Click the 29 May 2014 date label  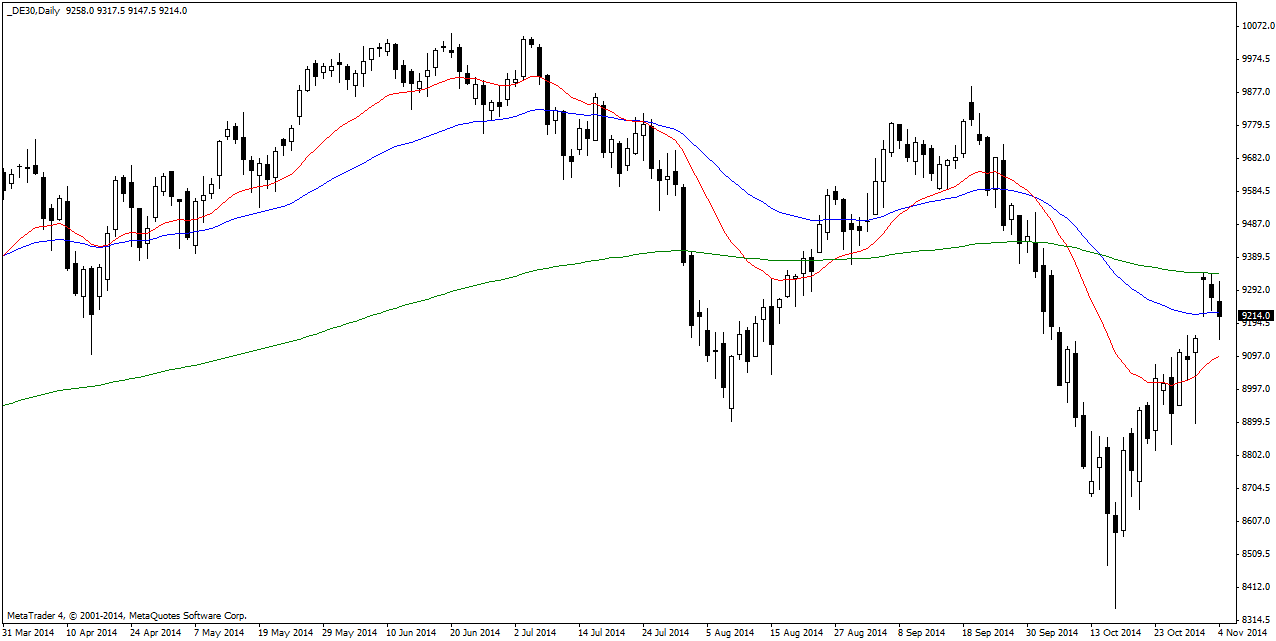[x=349, y=632]
